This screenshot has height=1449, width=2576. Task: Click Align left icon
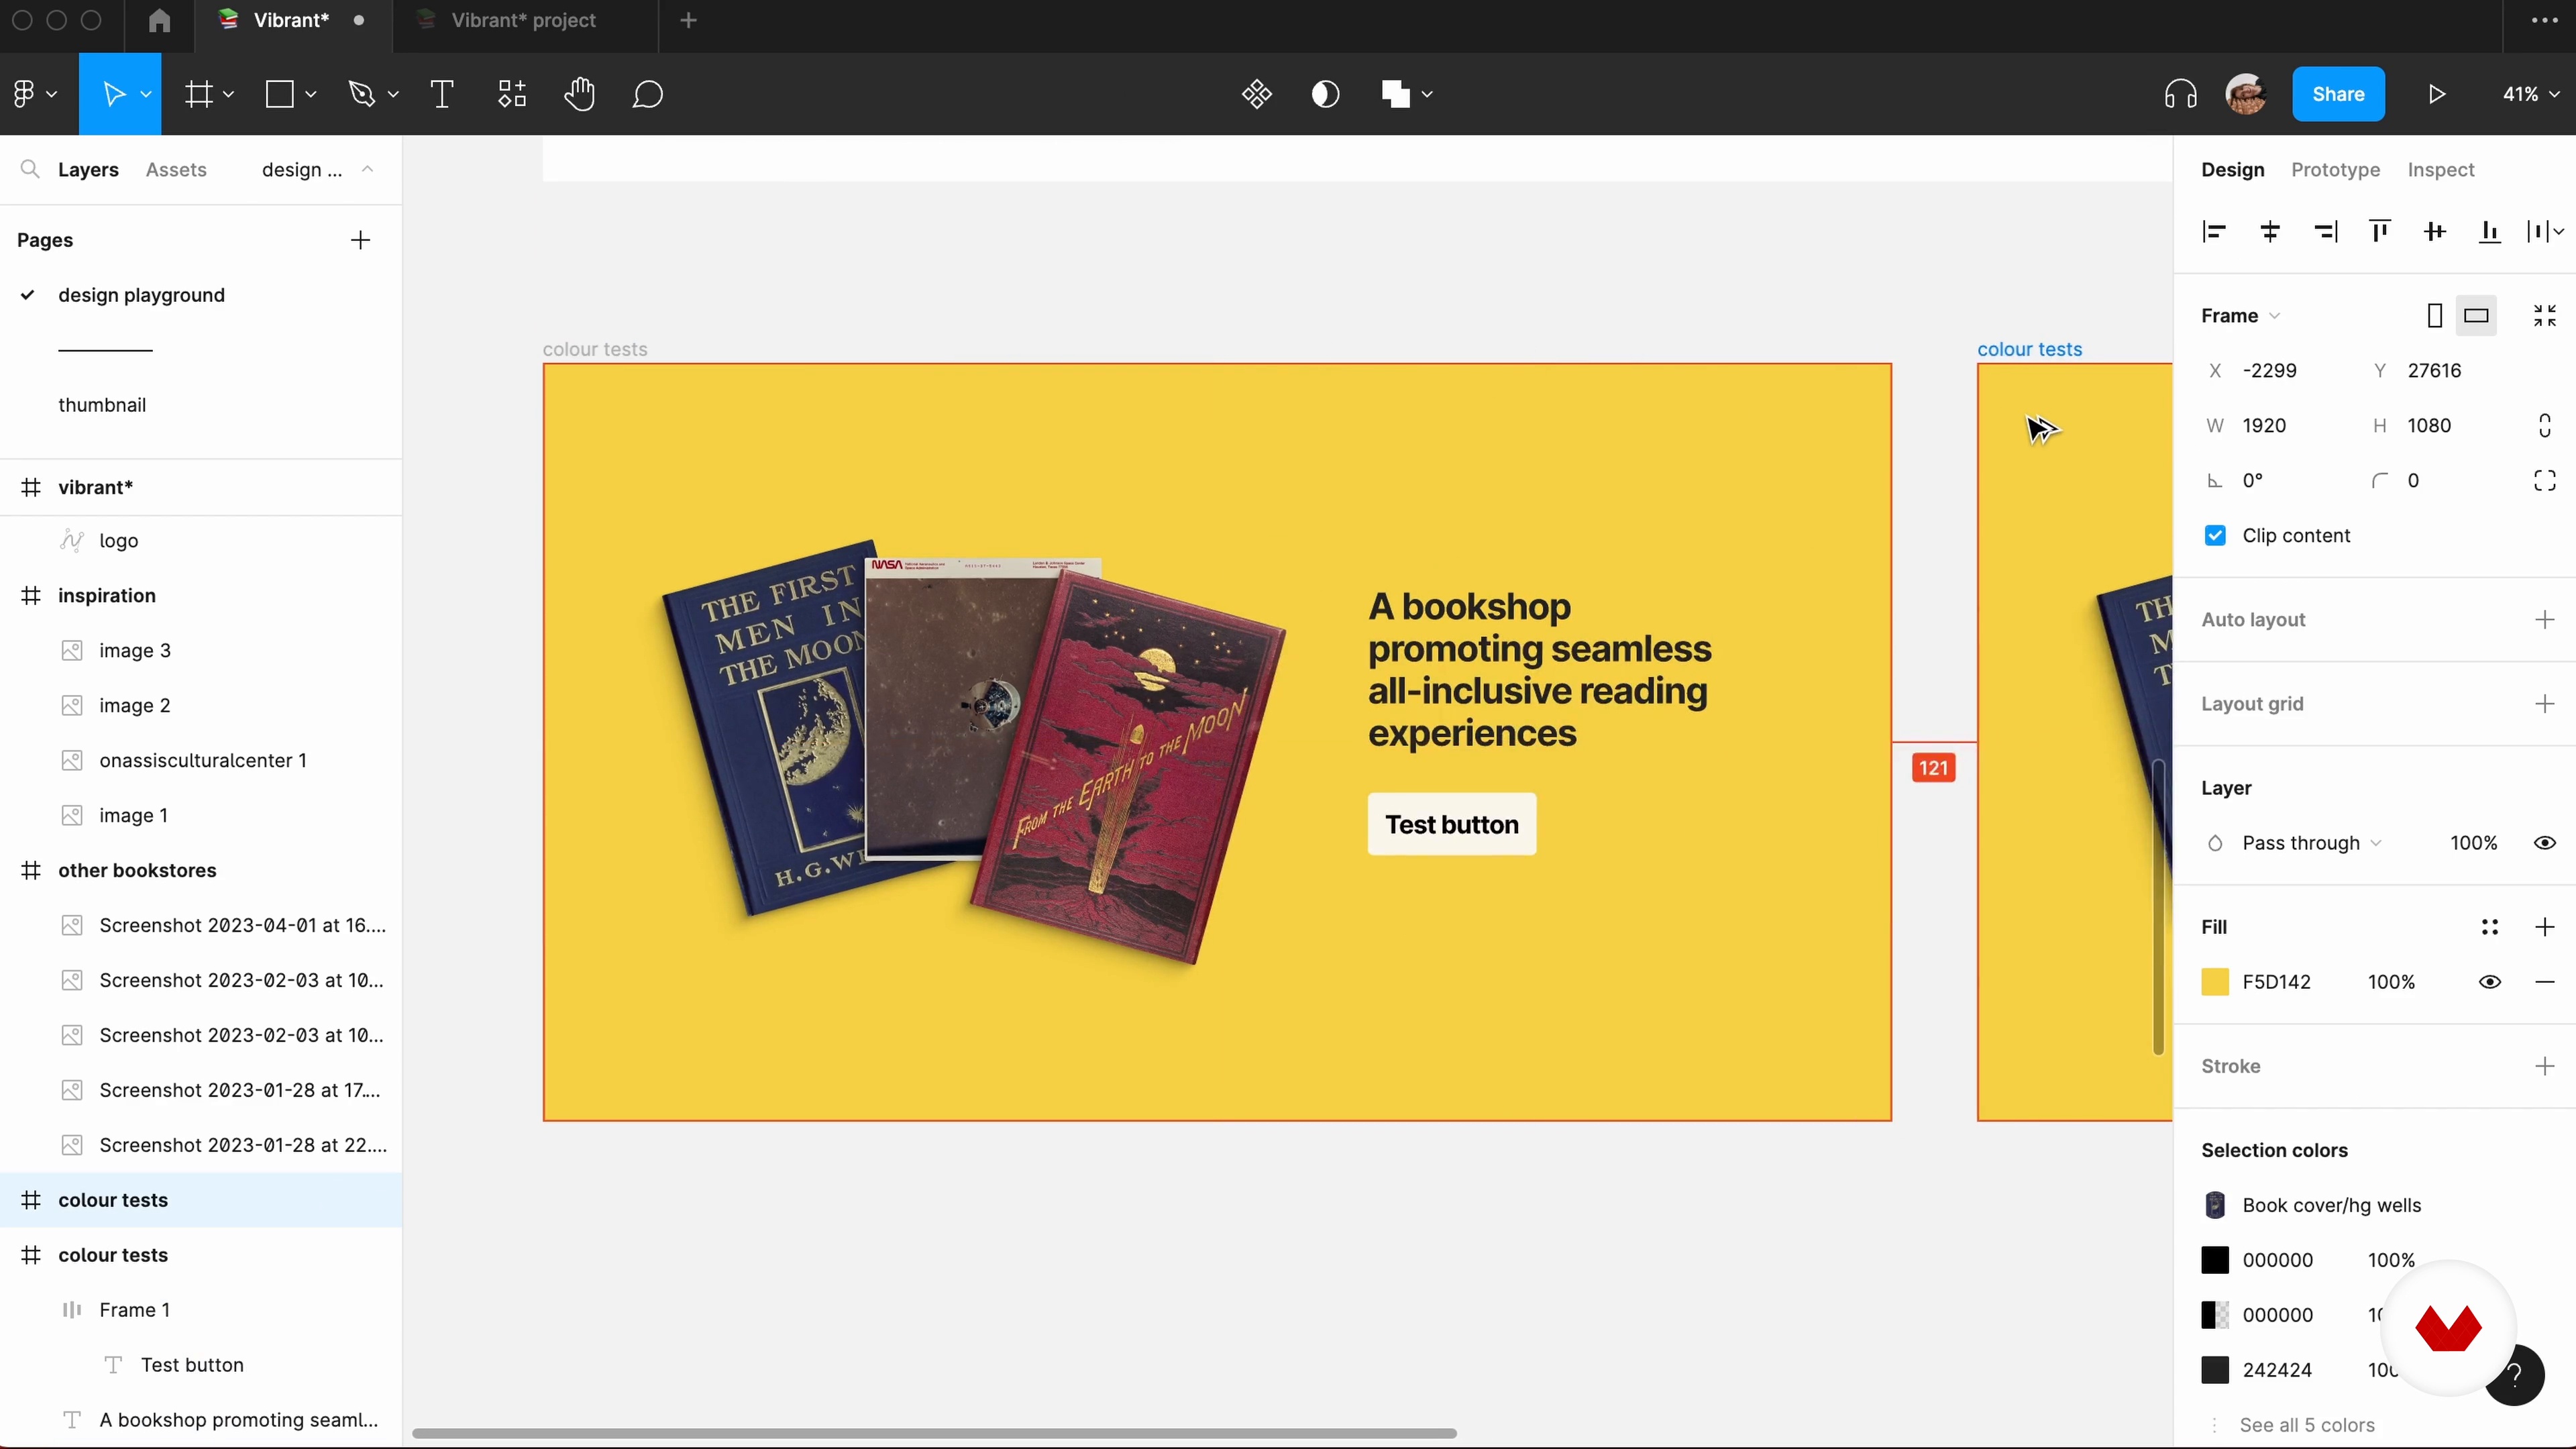2214,232
